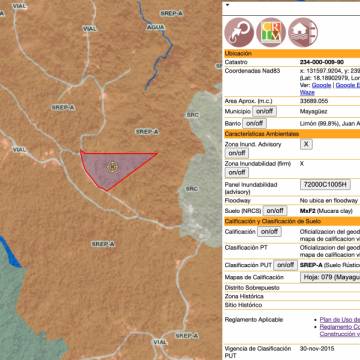
Task: Toggle Zona Inundabilidad (firm) on/off
Action: pos(237,173)
